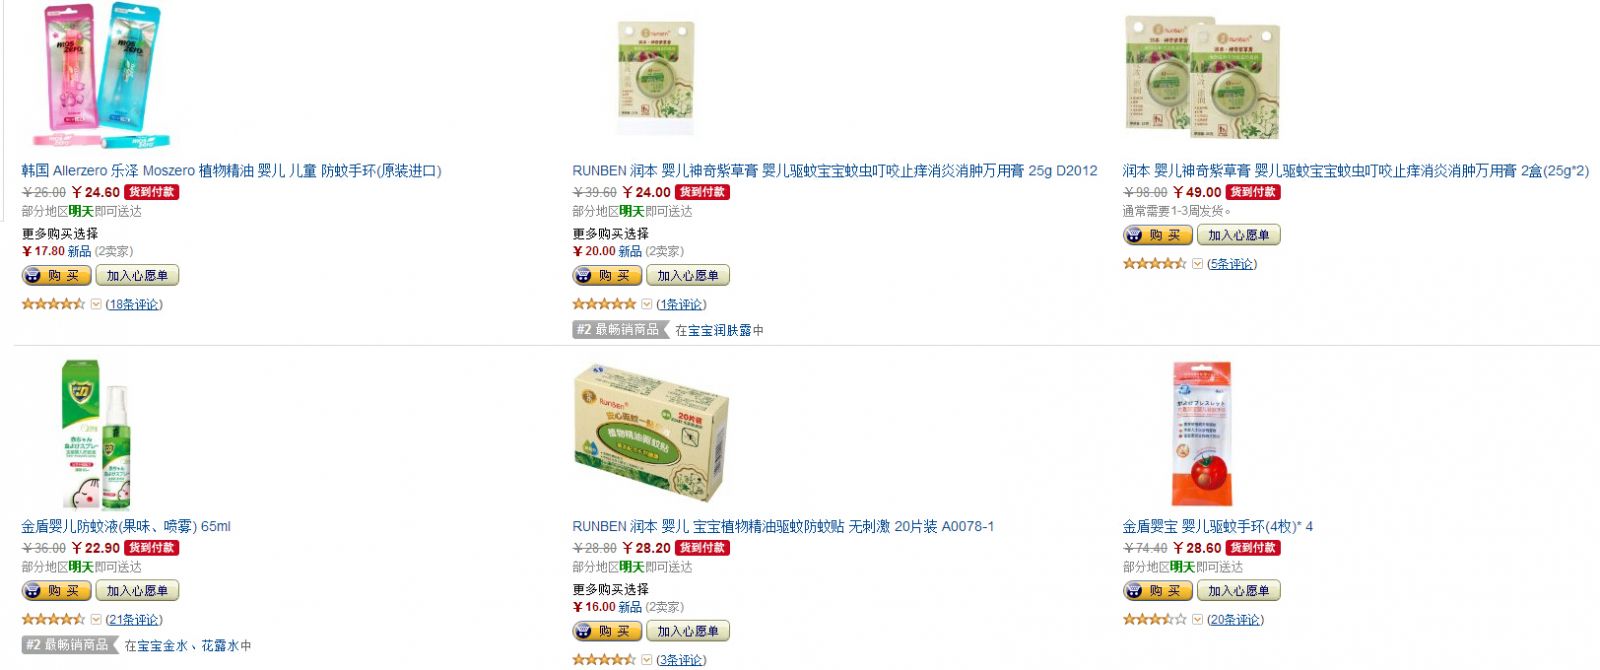Buy the 润本 2盒(25g*2) balm set
The image size is (1600, 670).
pyautogui.click(x=1158, y=236)
